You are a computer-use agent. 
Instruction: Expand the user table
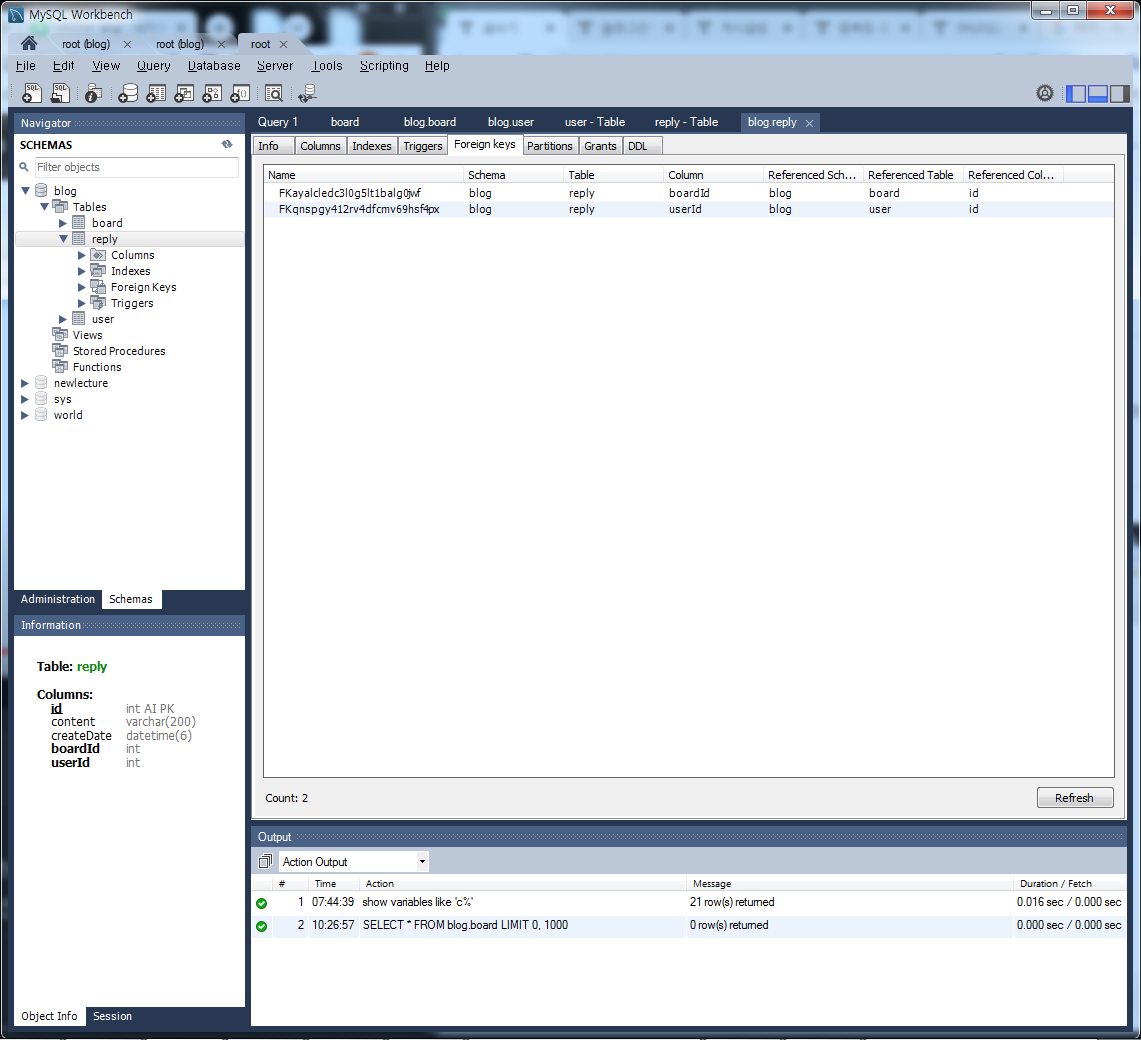pos(63,319)
